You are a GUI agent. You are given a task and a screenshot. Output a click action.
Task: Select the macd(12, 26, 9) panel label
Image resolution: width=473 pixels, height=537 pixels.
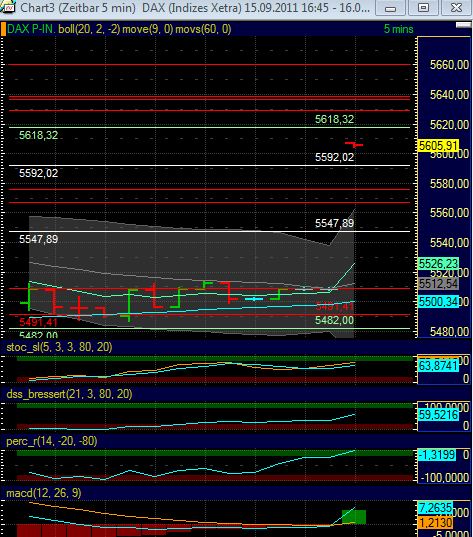44,493
